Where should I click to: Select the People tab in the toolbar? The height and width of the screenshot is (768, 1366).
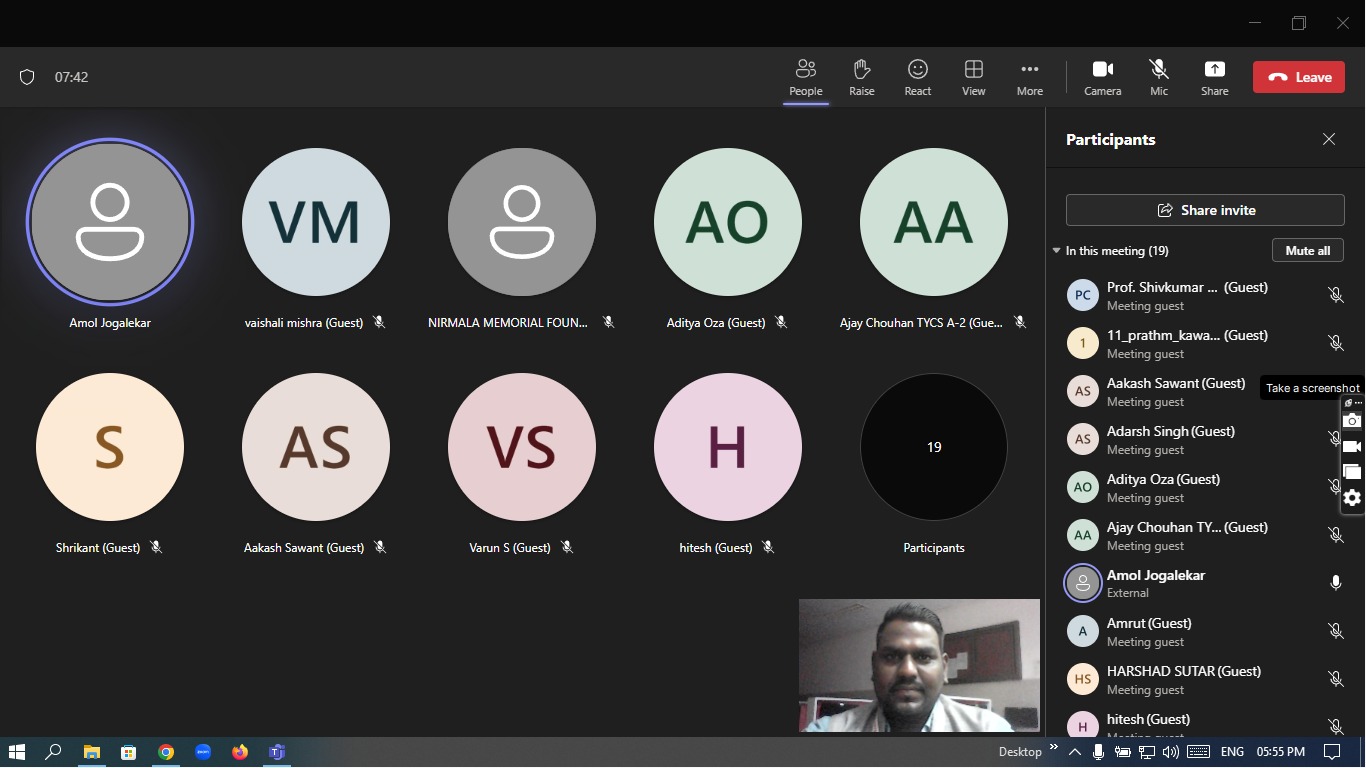805,77
